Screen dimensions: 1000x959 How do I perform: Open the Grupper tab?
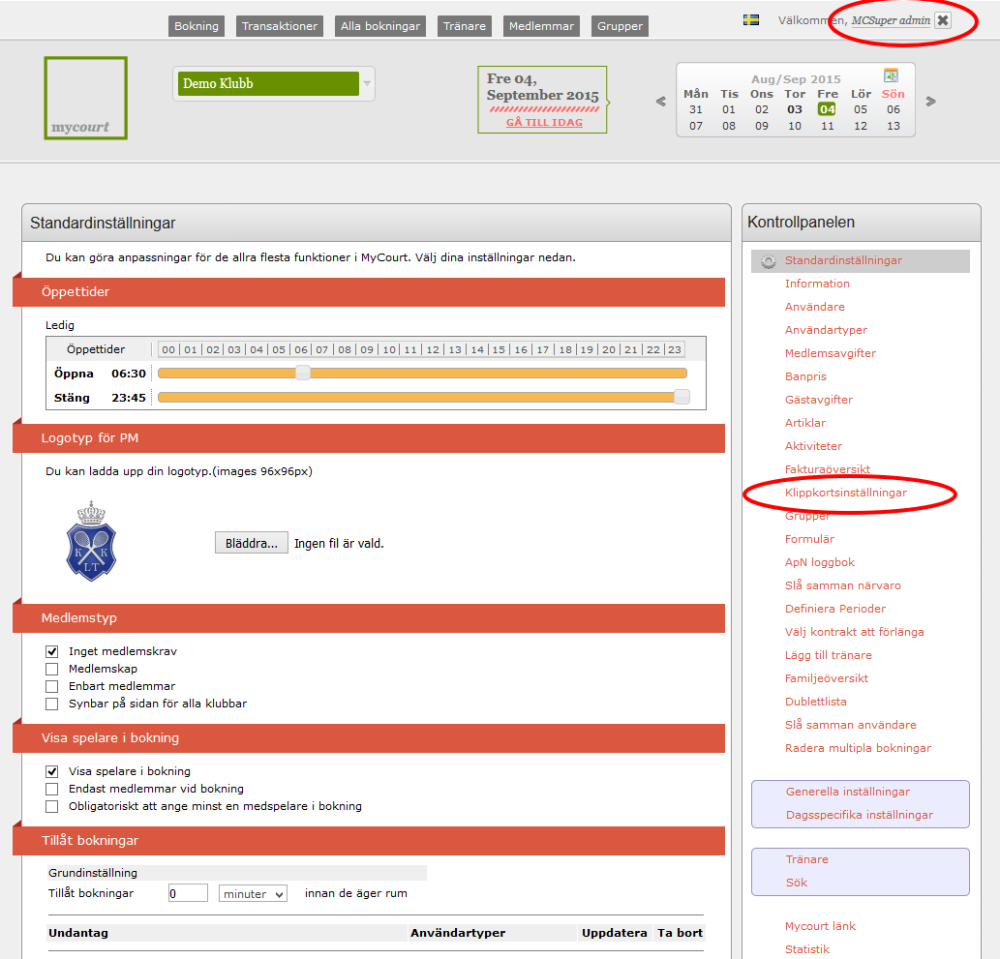pyautogui.click(x=620, y=26)
